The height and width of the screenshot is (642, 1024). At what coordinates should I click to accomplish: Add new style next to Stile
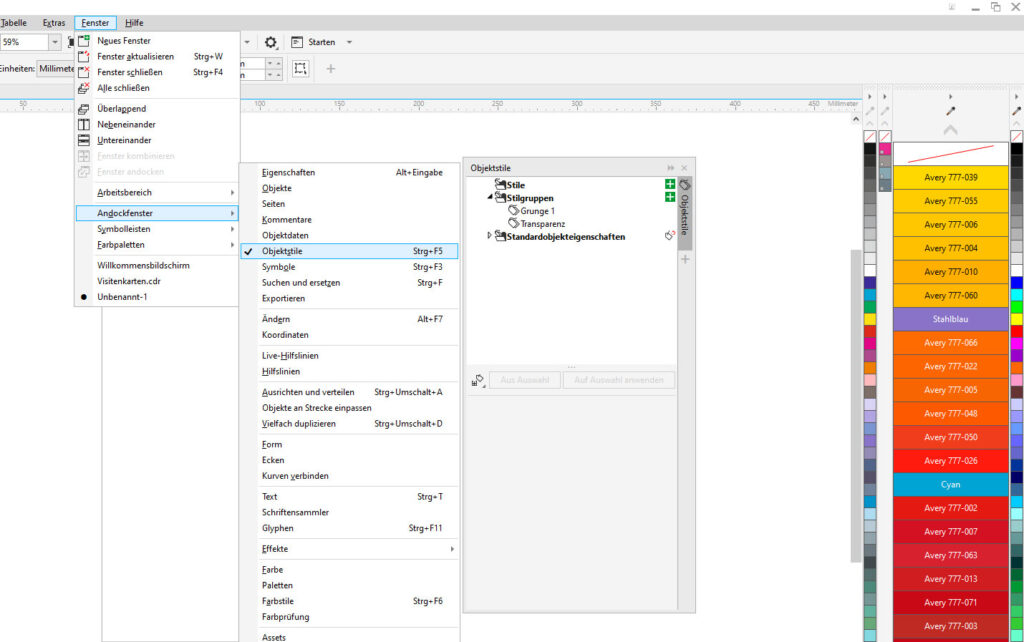pos(669,184)
